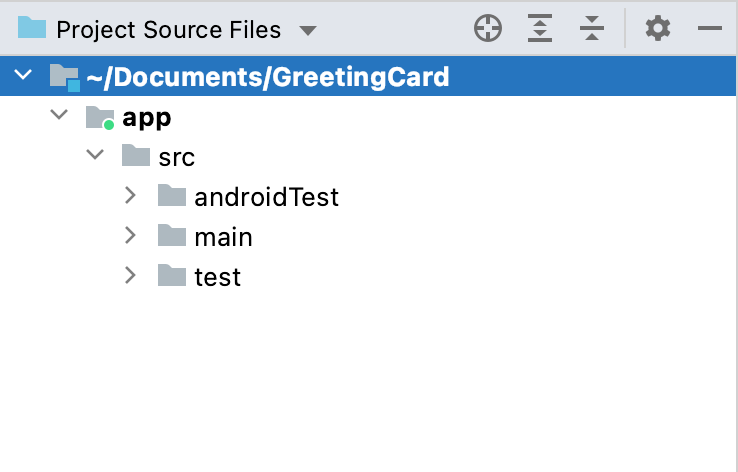Click the GreetingCard project root icon

point(64,77)
